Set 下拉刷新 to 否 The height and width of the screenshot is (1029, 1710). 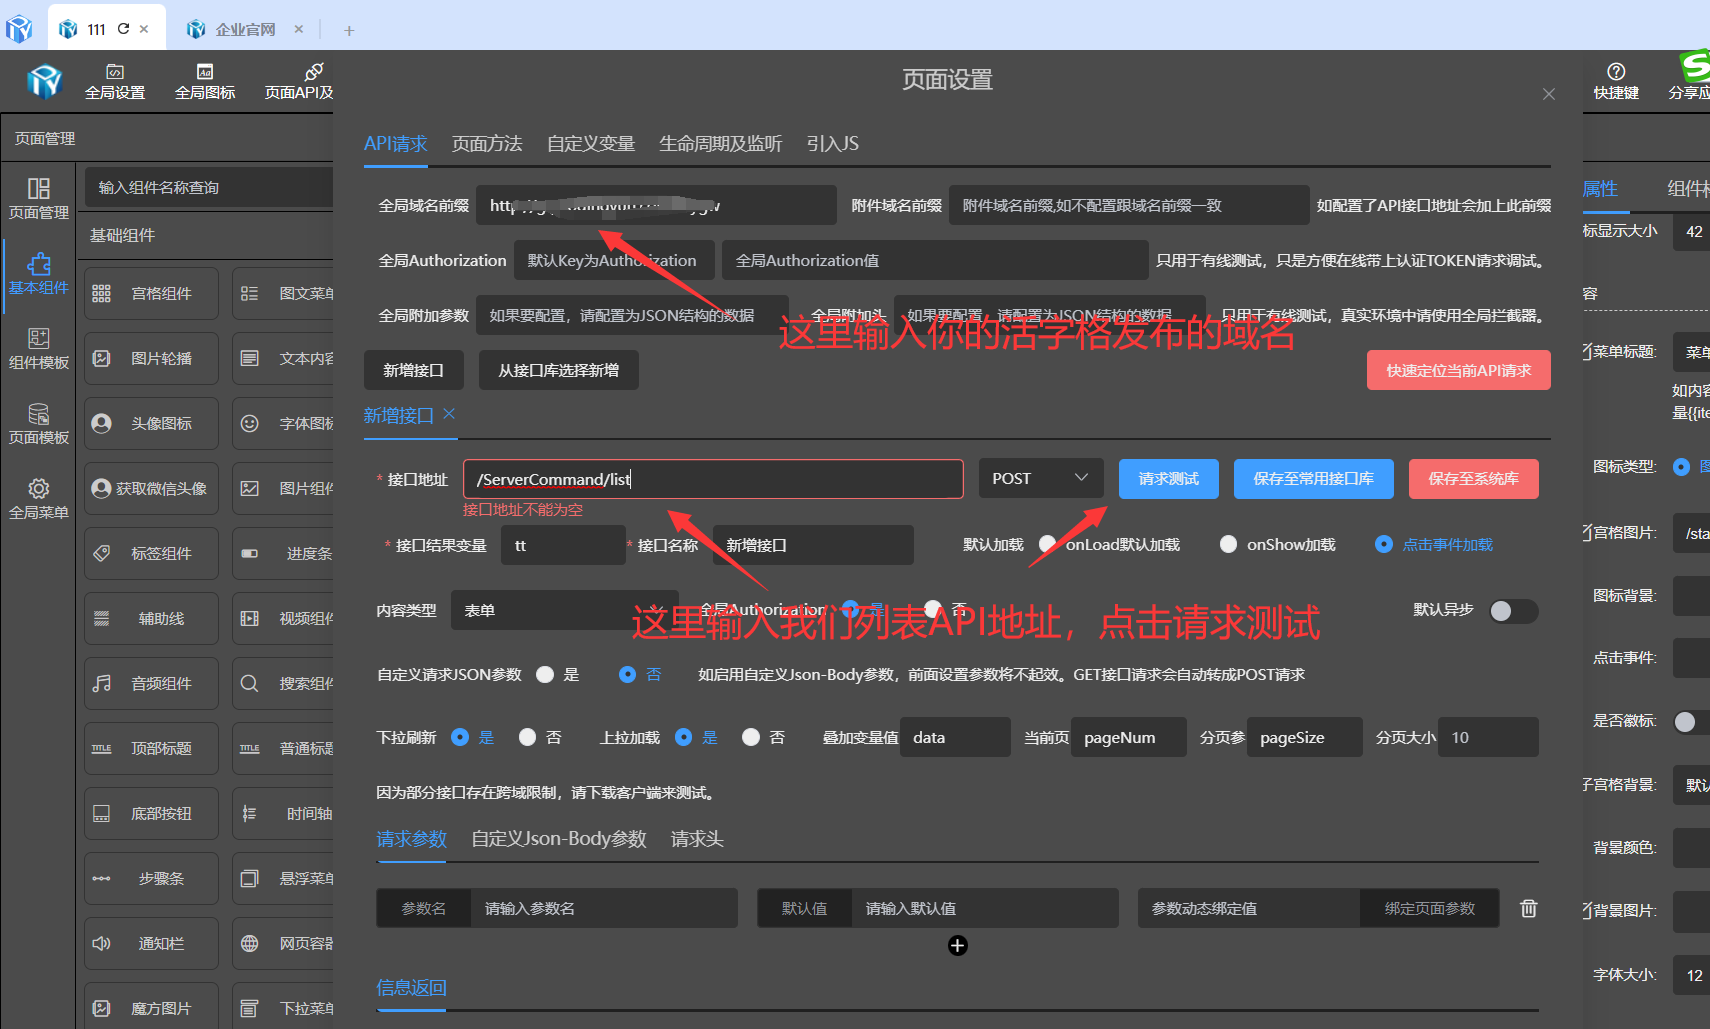[x=528, y=737]
